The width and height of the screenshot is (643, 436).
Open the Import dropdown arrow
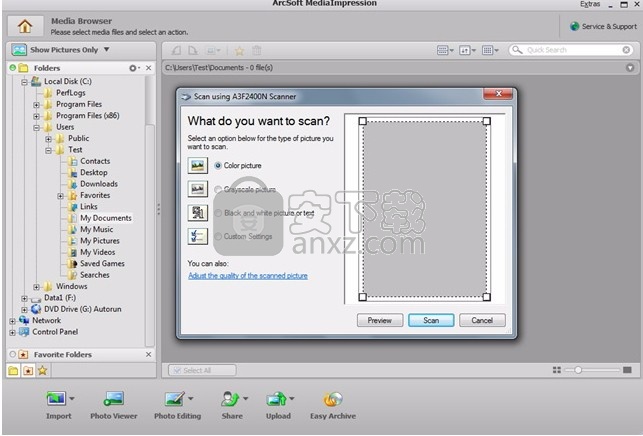72,398
